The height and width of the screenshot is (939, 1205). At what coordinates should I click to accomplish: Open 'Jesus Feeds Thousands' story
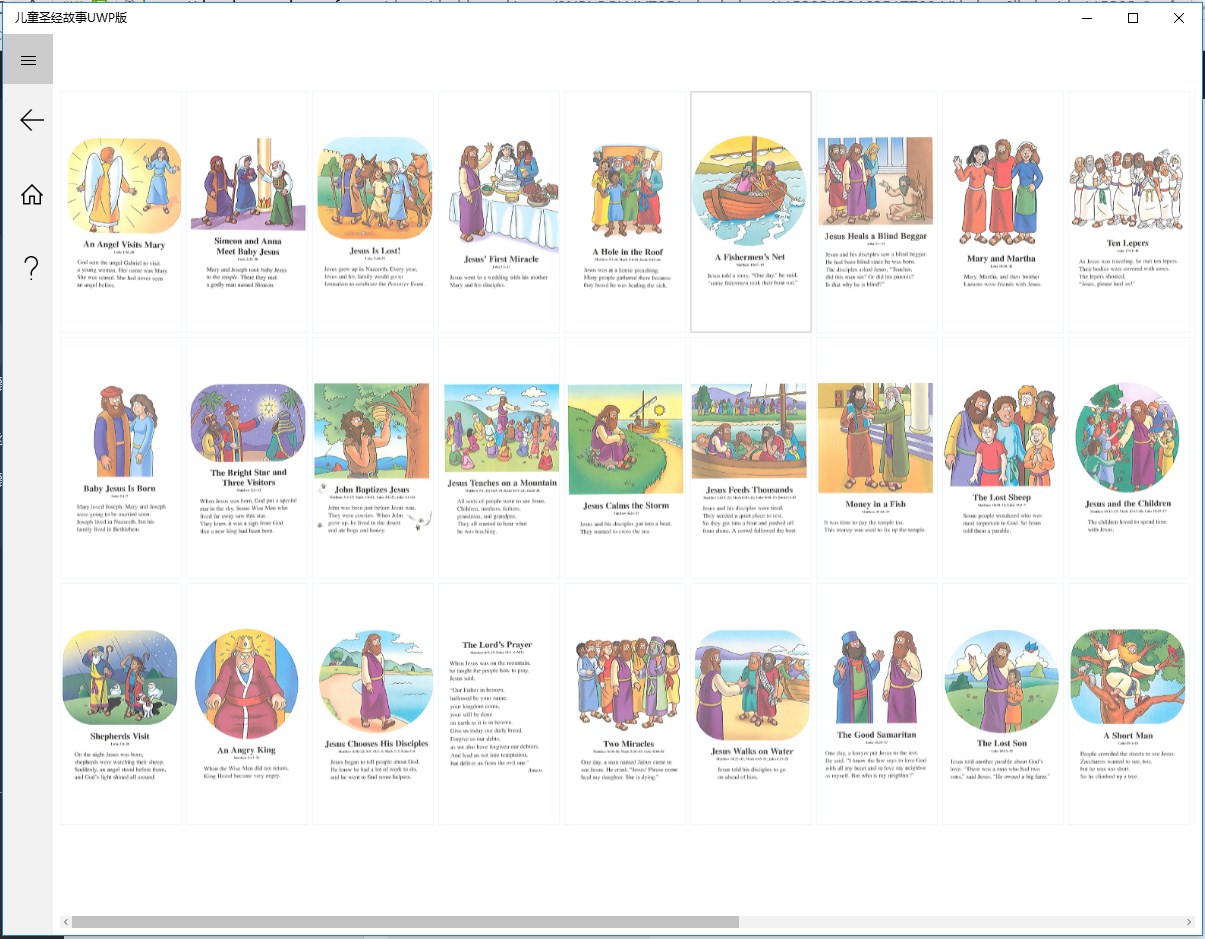[751, 458]
